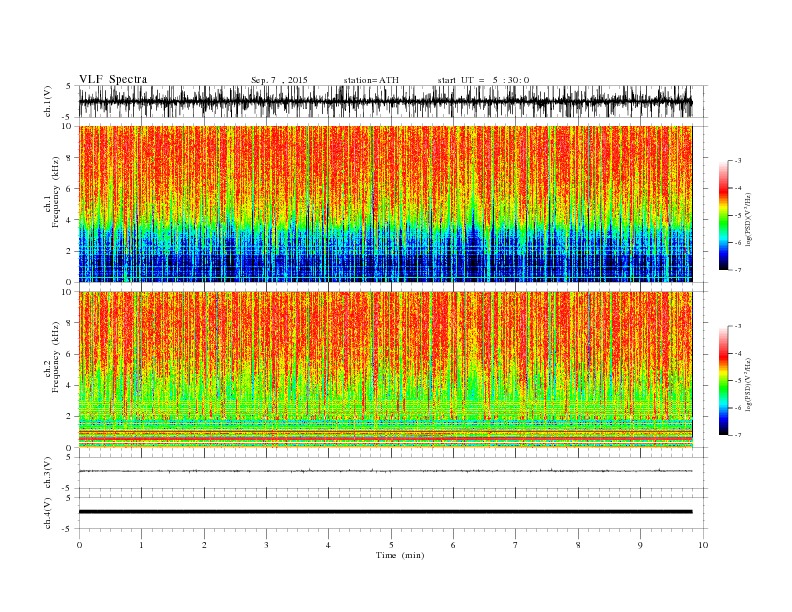Viewport: 792px width, 612px height.
Task: Click the time axis tick label "4"
Action: (328, 545)
